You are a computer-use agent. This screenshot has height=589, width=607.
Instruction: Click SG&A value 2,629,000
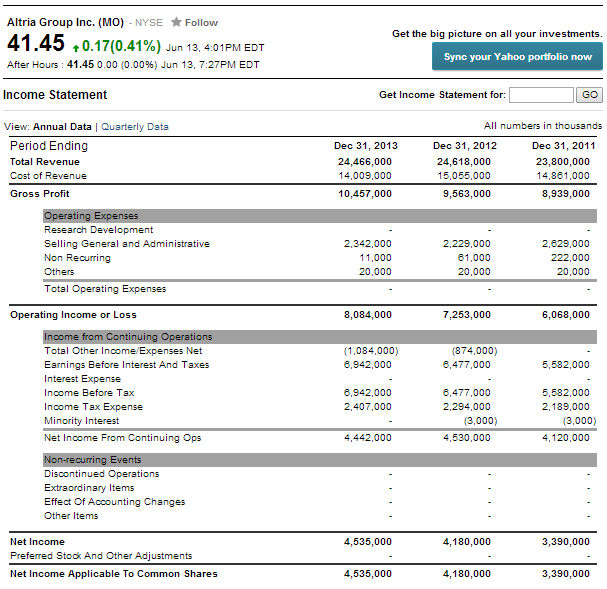pyautogui.click(x=566, y=244)
